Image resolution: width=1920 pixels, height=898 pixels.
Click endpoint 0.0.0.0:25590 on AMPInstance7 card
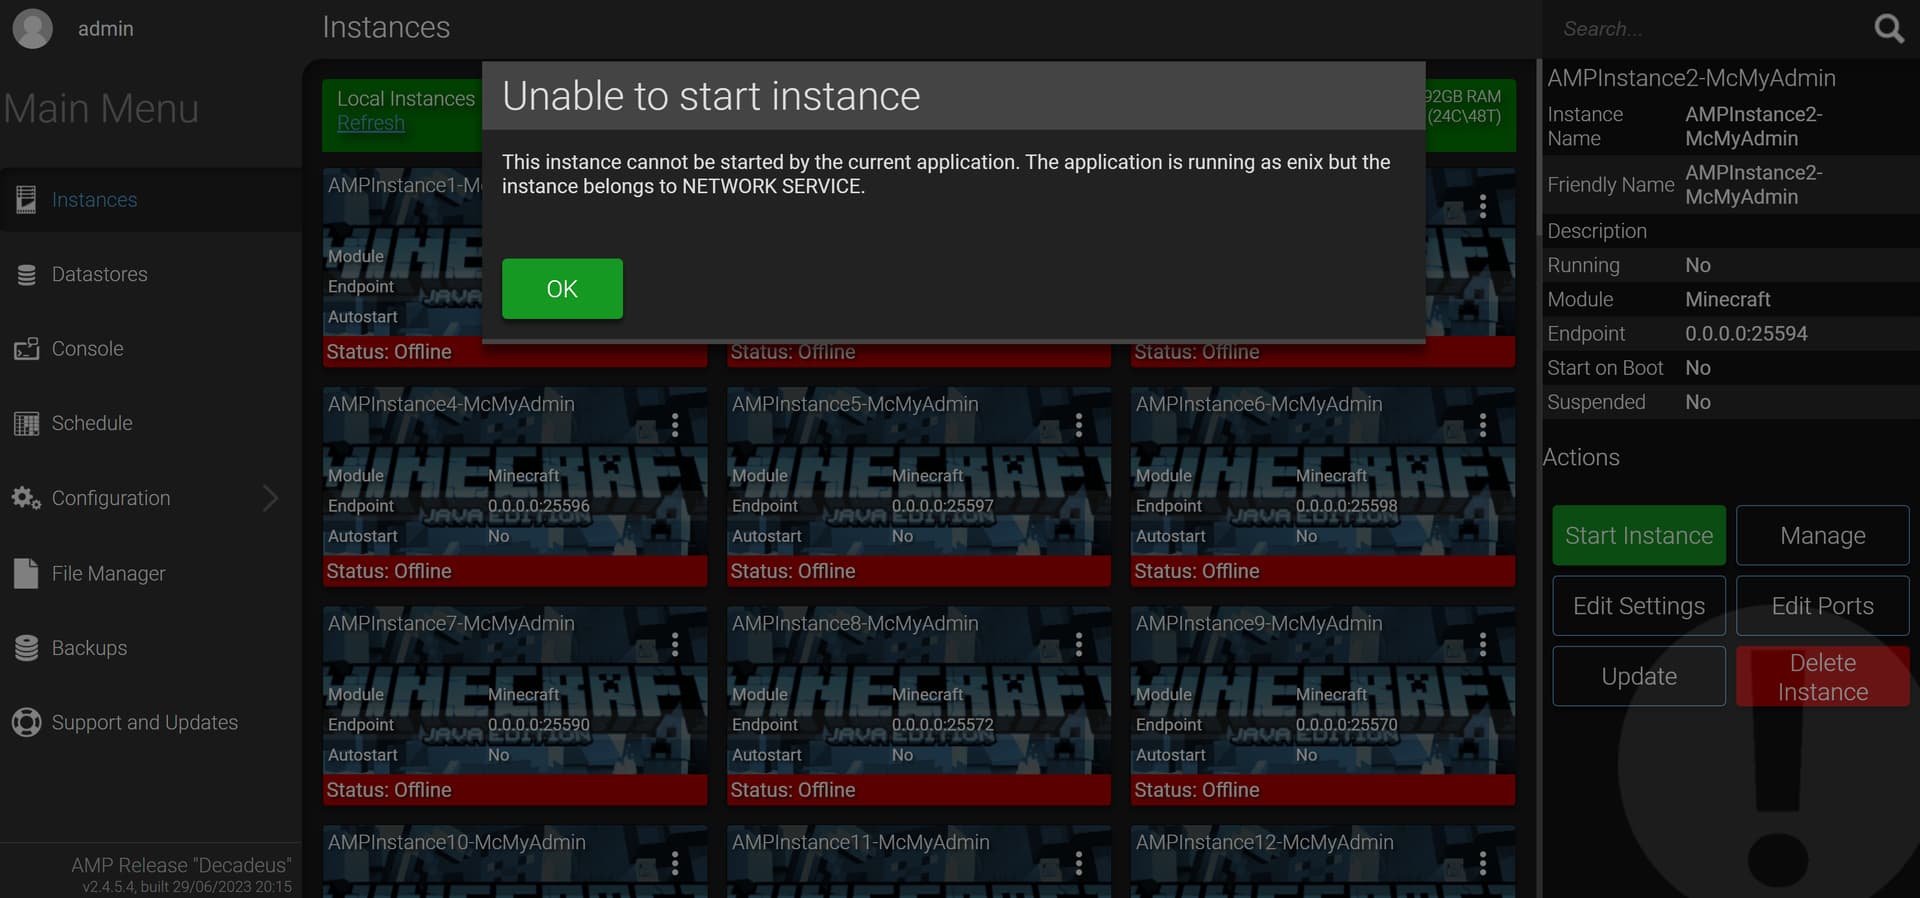point(539,725)
